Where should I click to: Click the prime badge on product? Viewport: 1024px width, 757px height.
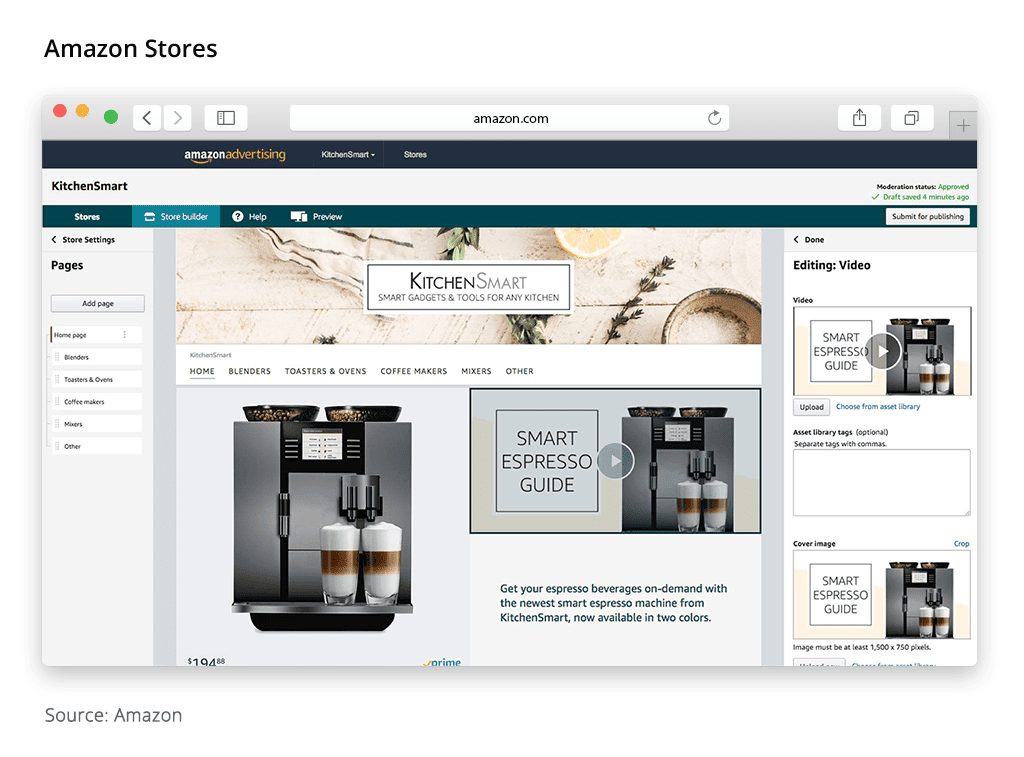442,662
